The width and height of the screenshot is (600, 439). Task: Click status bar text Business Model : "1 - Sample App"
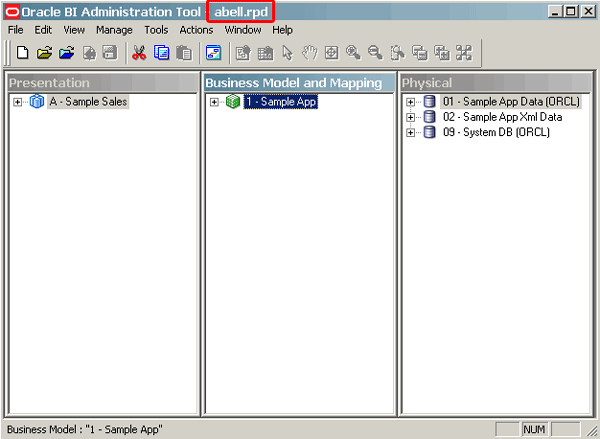85,429
